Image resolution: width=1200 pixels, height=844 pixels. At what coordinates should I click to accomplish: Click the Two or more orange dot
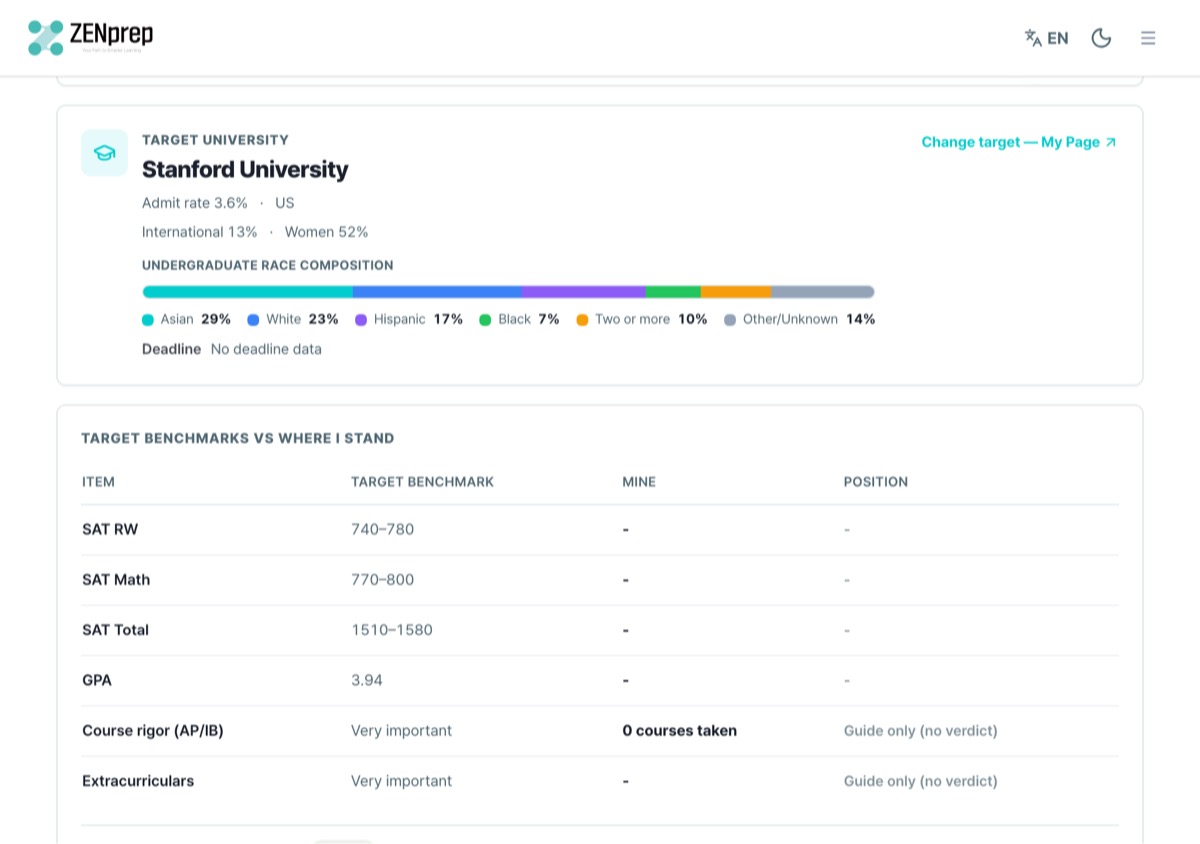point(582,320)
